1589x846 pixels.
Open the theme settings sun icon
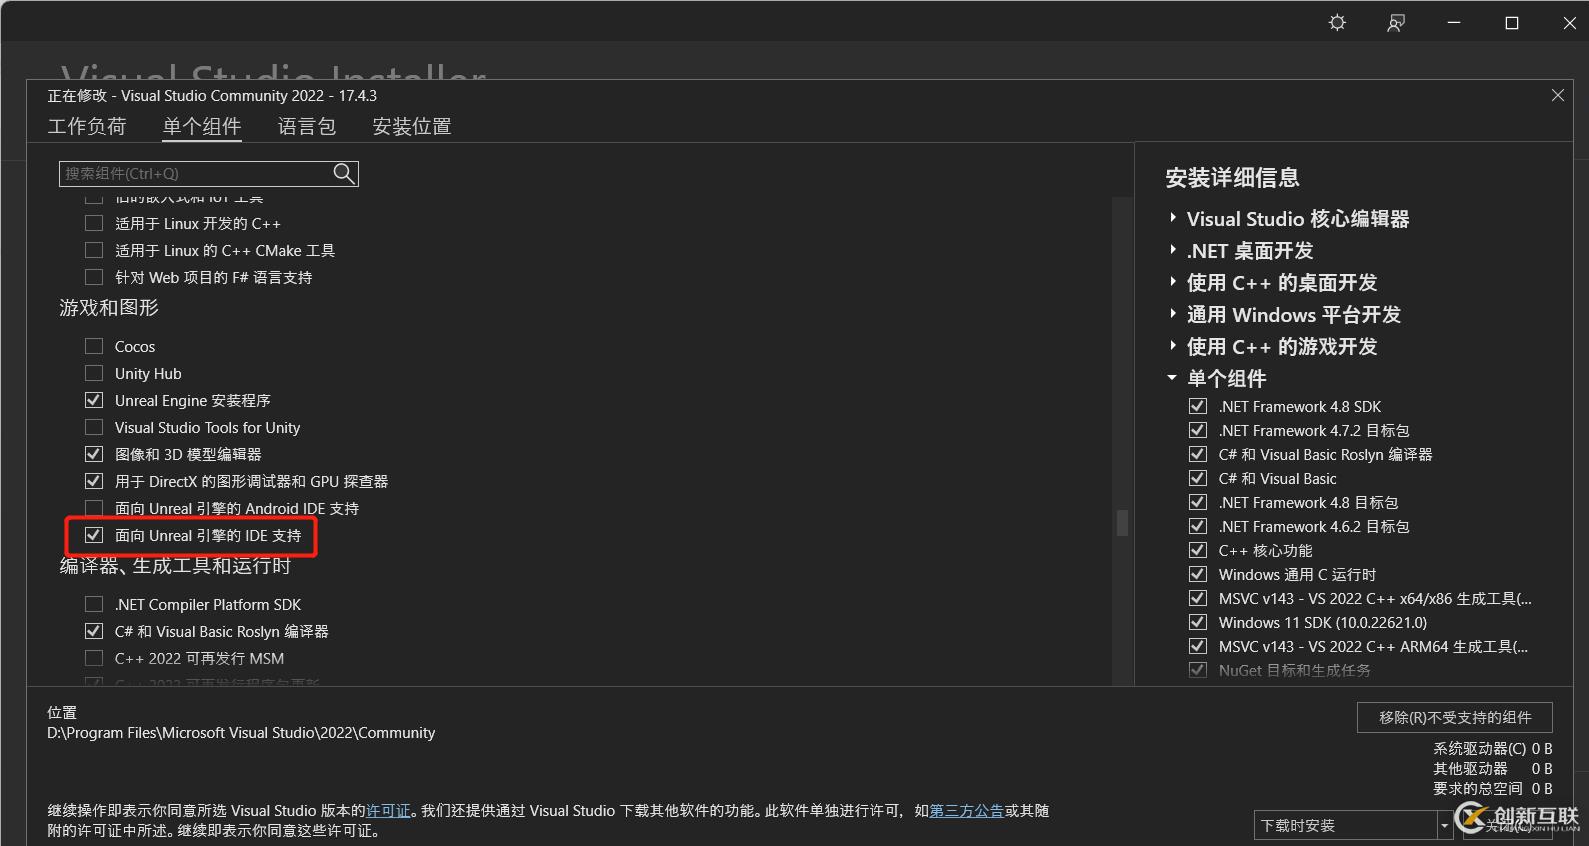click(1337, 23)
